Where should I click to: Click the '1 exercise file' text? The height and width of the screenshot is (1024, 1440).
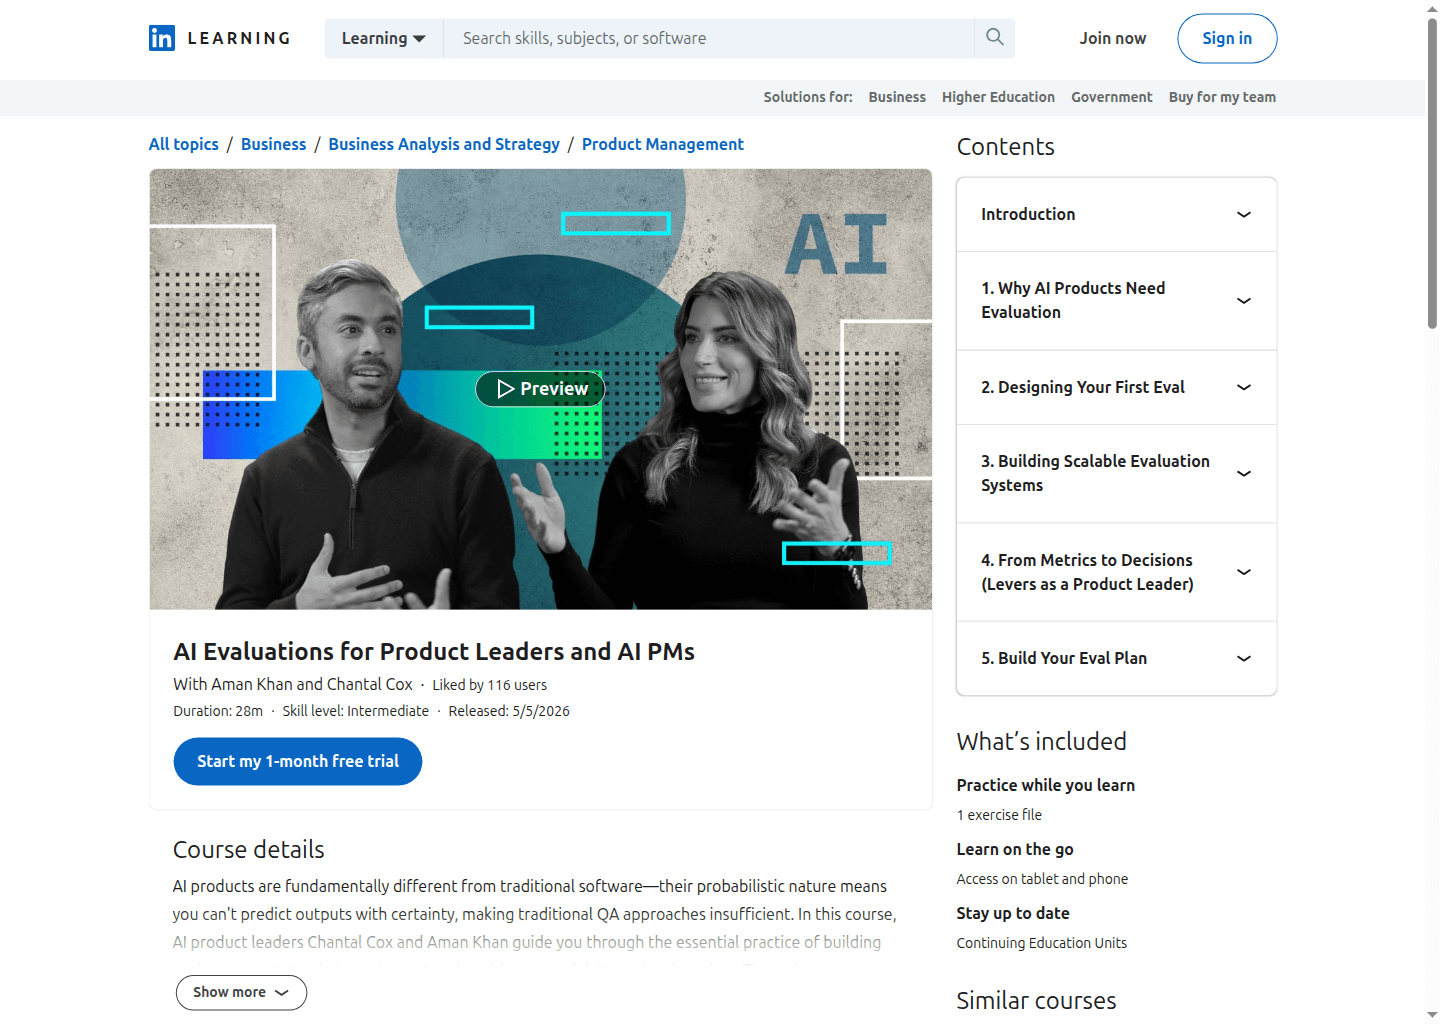point(999,815)
